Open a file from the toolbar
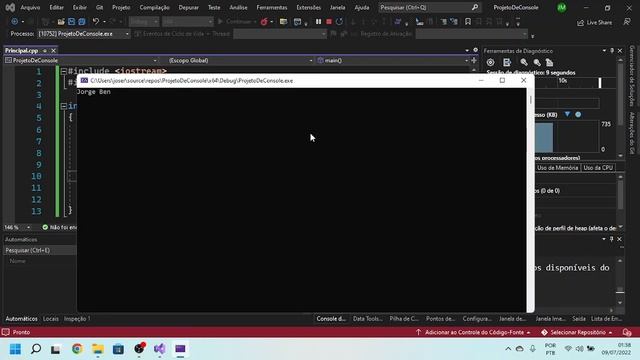 61,21
